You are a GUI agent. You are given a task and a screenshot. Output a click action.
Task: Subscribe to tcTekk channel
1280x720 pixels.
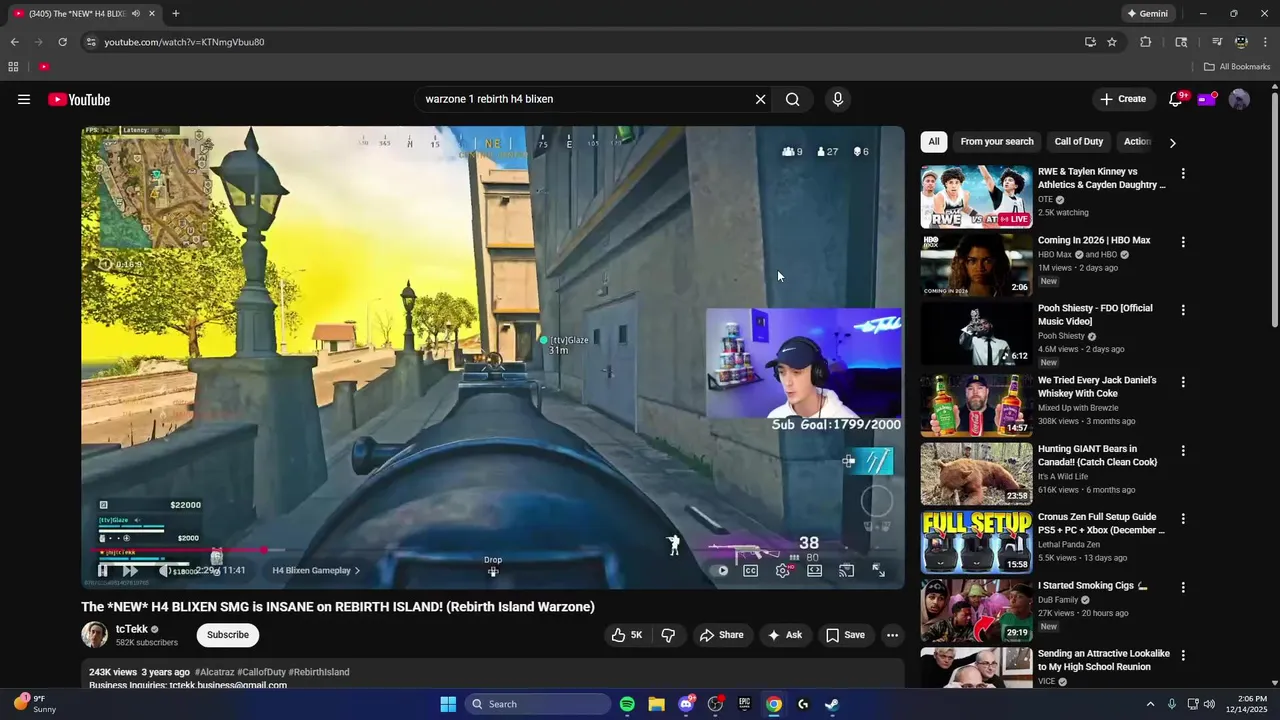pyautogui.click(x=228, y=635)
